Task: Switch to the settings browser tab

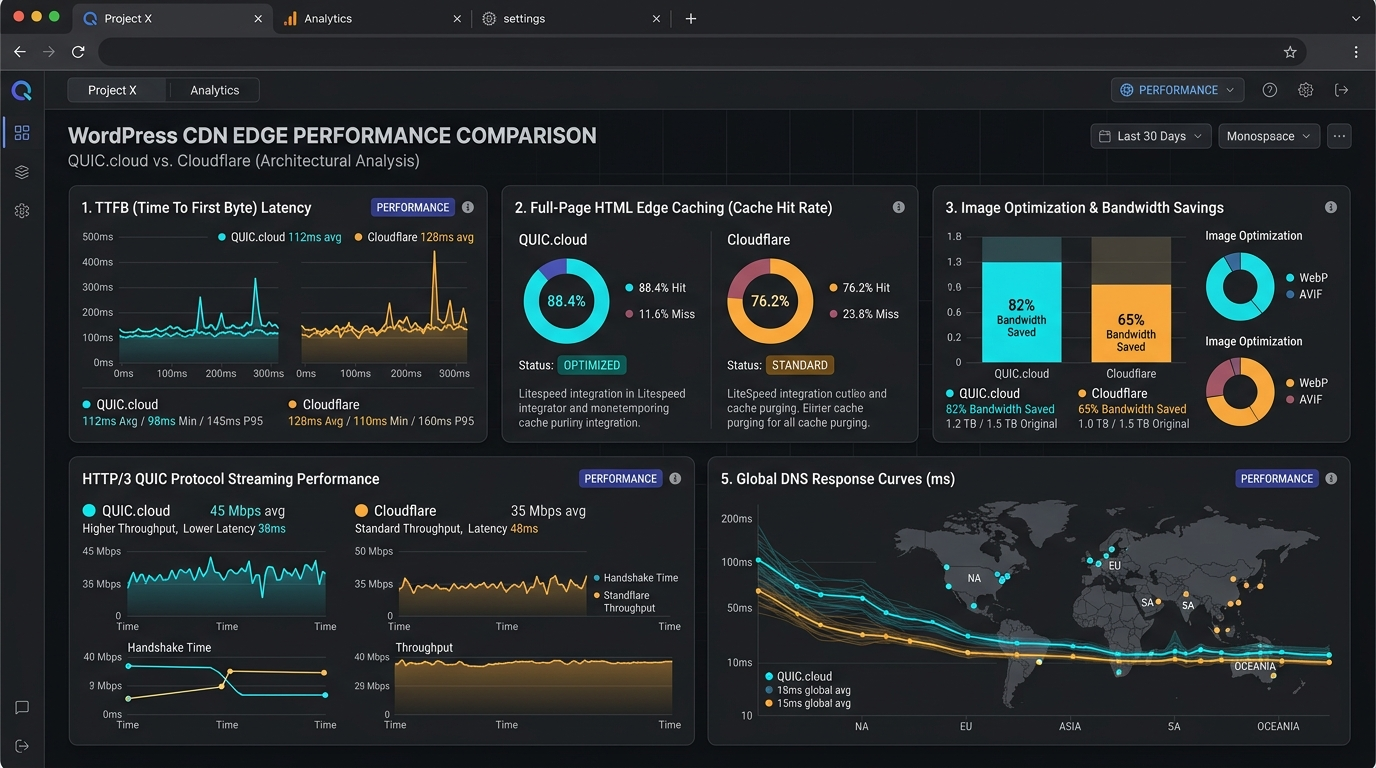Action: pos(571,19)
